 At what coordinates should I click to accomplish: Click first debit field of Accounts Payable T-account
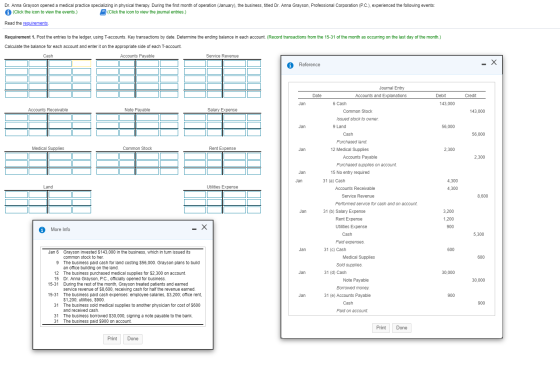click(107, 64)
